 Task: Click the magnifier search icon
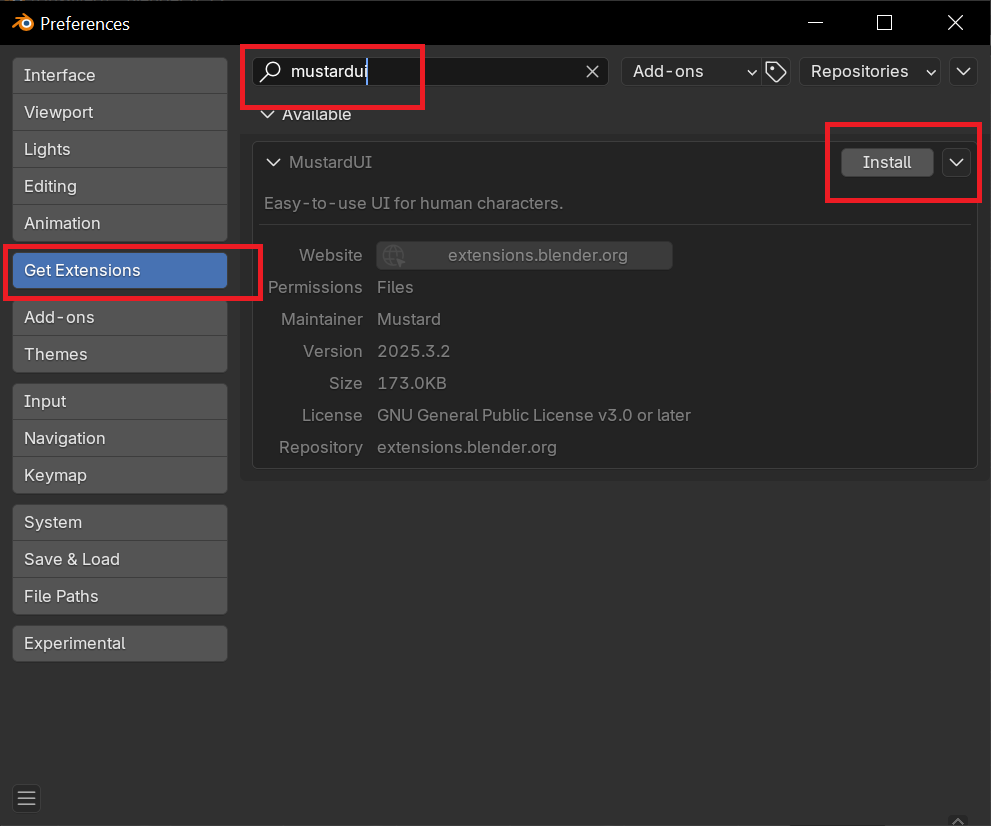271,71
